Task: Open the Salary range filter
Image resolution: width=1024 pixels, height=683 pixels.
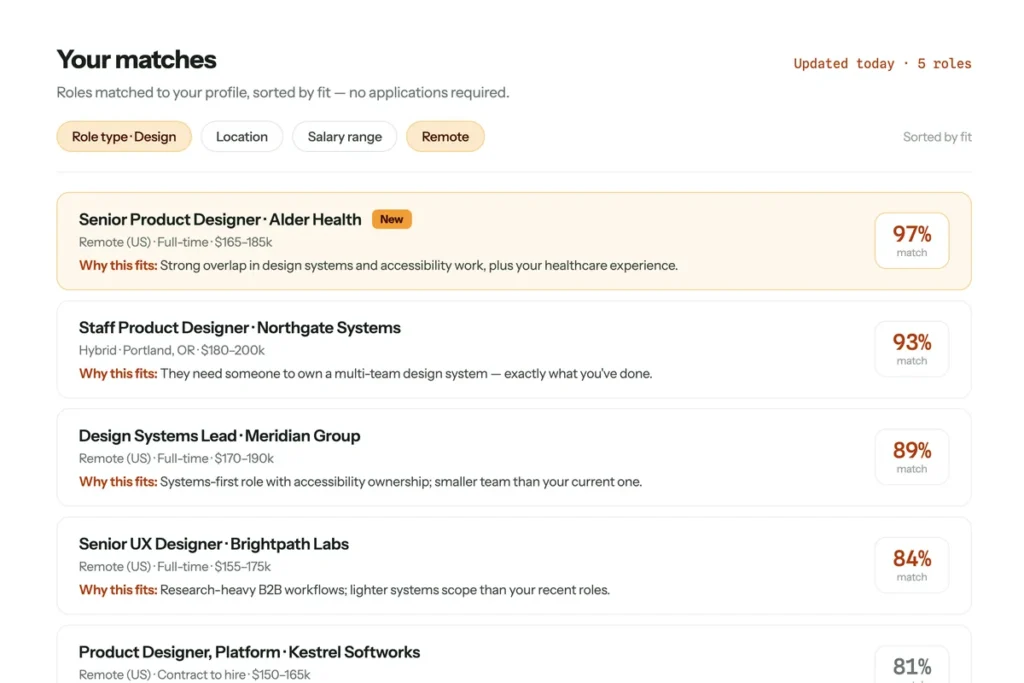Action: click(344, 136)
